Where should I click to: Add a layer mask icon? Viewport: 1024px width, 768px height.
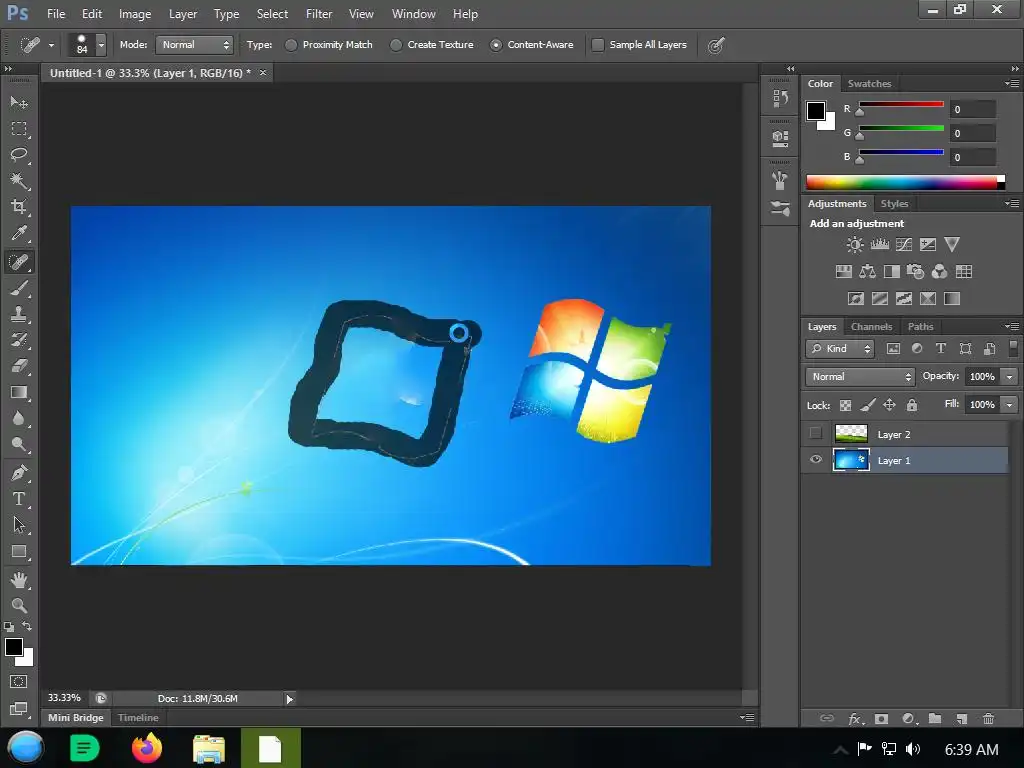coord(881,718)
